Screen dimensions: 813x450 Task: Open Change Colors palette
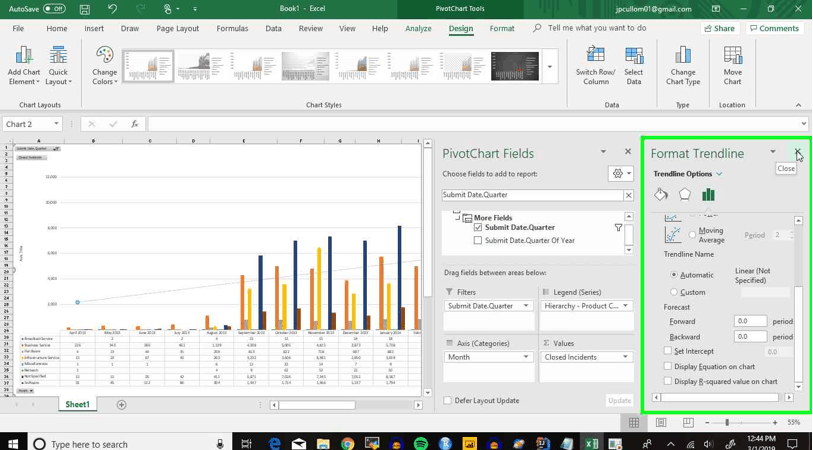(x=105, y=66)
